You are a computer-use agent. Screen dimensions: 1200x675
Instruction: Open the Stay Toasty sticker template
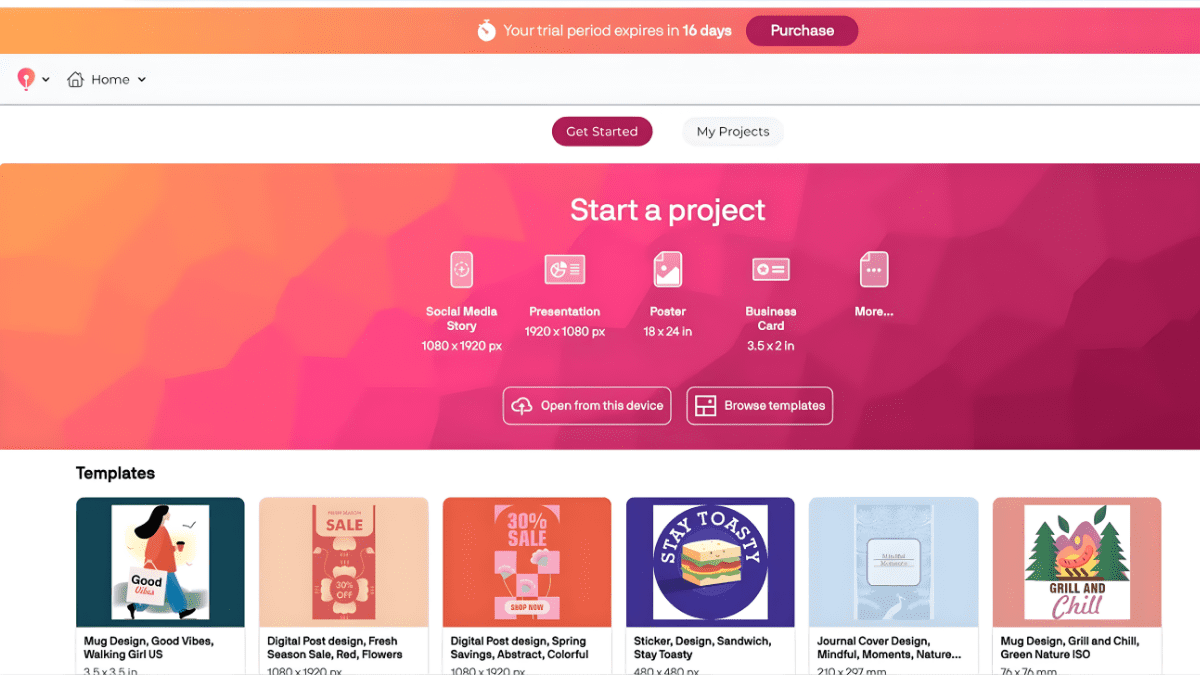coord(710,562)
